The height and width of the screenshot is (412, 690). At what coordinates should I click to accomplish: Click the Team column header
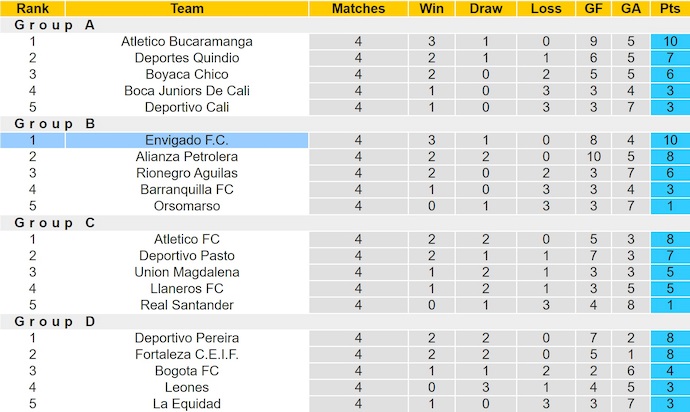pyautogui.click(x=187, y=8)
